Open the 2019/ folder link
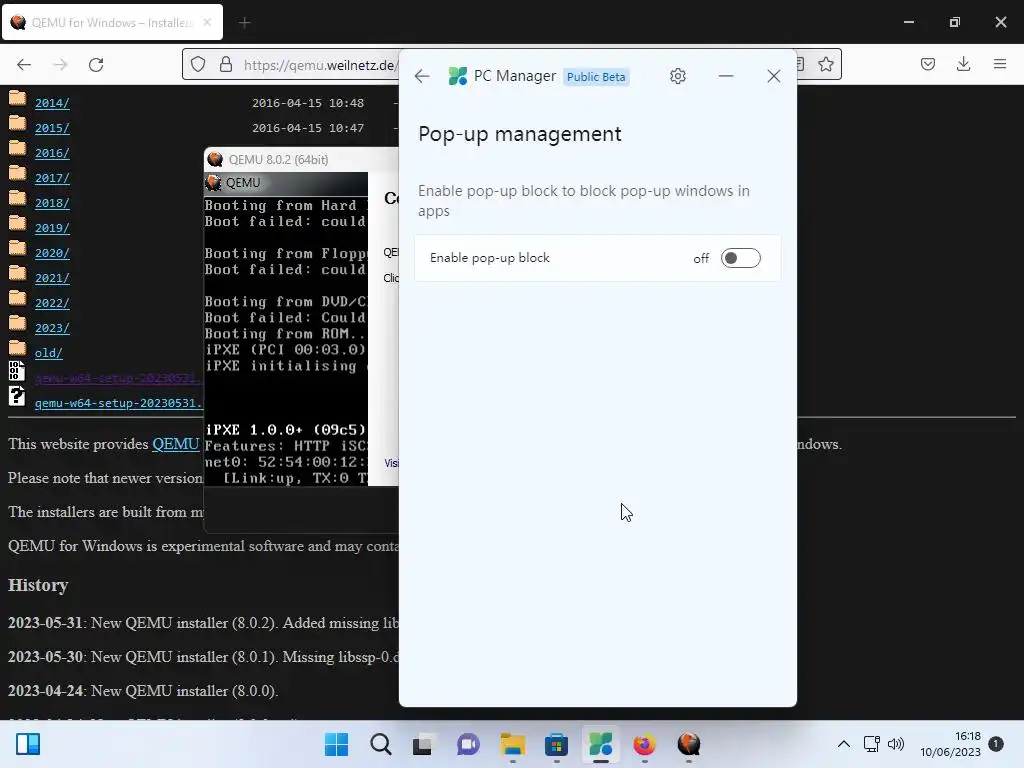 [52, 228]
